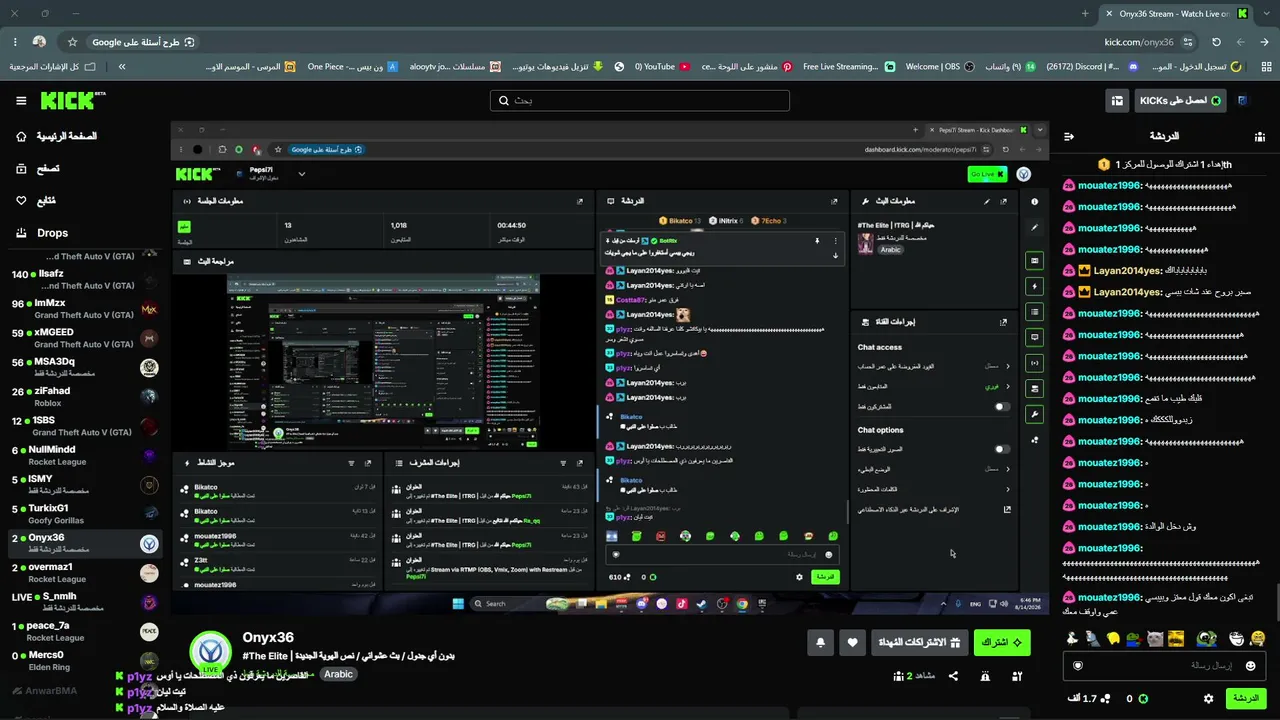This screenshot has width=1280, height=720.
Task: Open Drops in the sidebar
Action: tap(42, 233)
